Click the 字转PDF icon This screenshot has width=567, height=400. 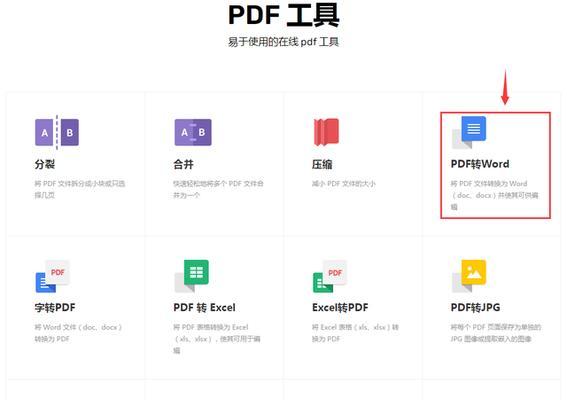53,276
